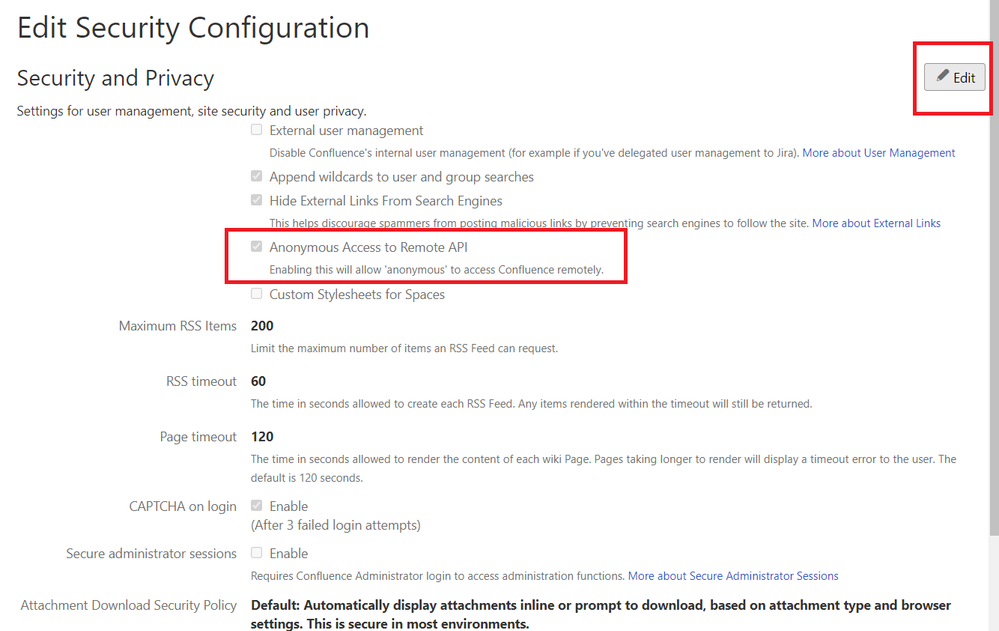Click 'Limit the maximum number of items' description
Screen dimensions: 999x631
coord(404,349)
